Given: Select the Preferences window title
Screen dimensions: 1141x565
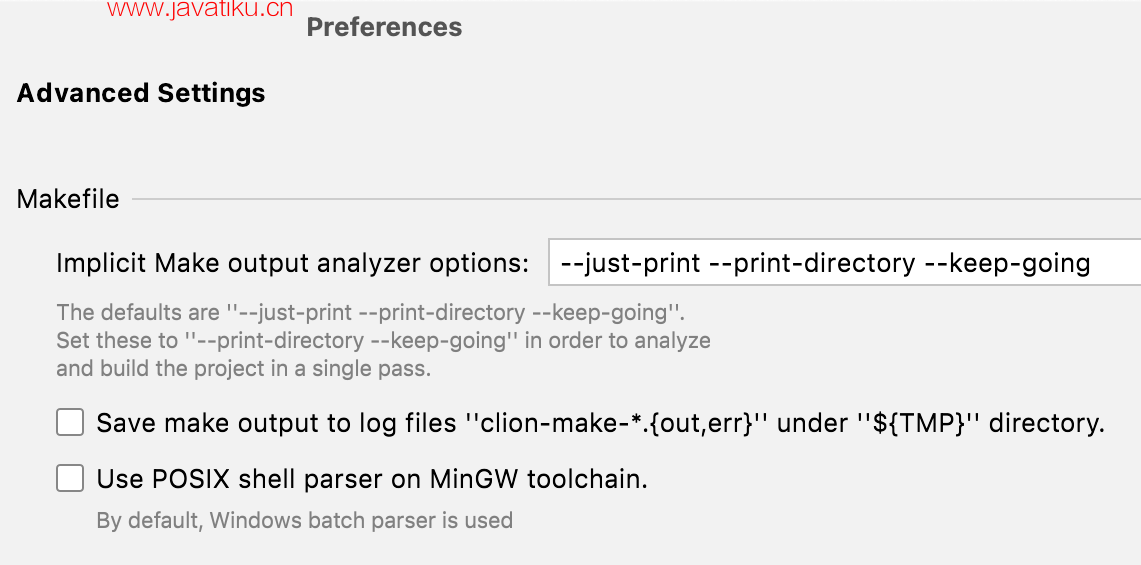Looking at the screenshot, I should pyautogui.click(x=384, y=27).
